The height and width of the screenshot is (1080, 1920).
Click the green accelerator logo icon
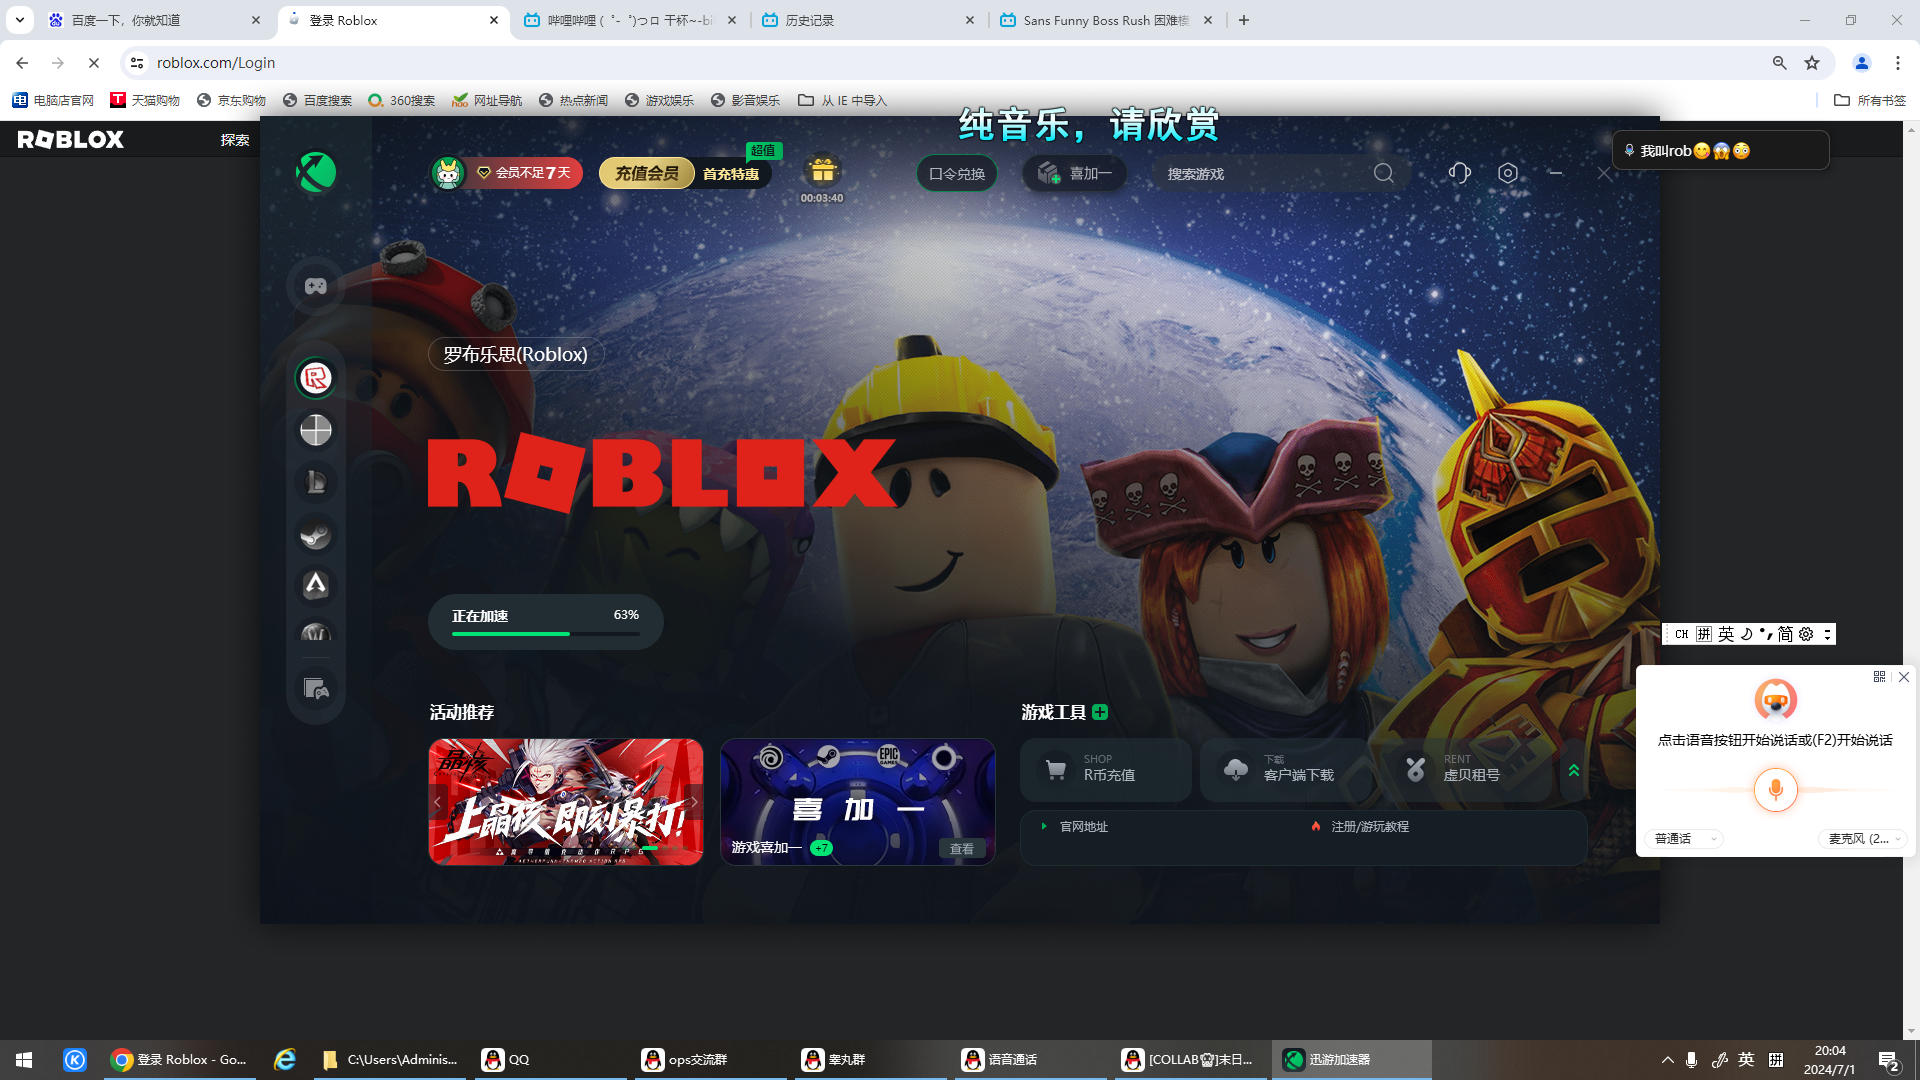(x=316, y=172)
